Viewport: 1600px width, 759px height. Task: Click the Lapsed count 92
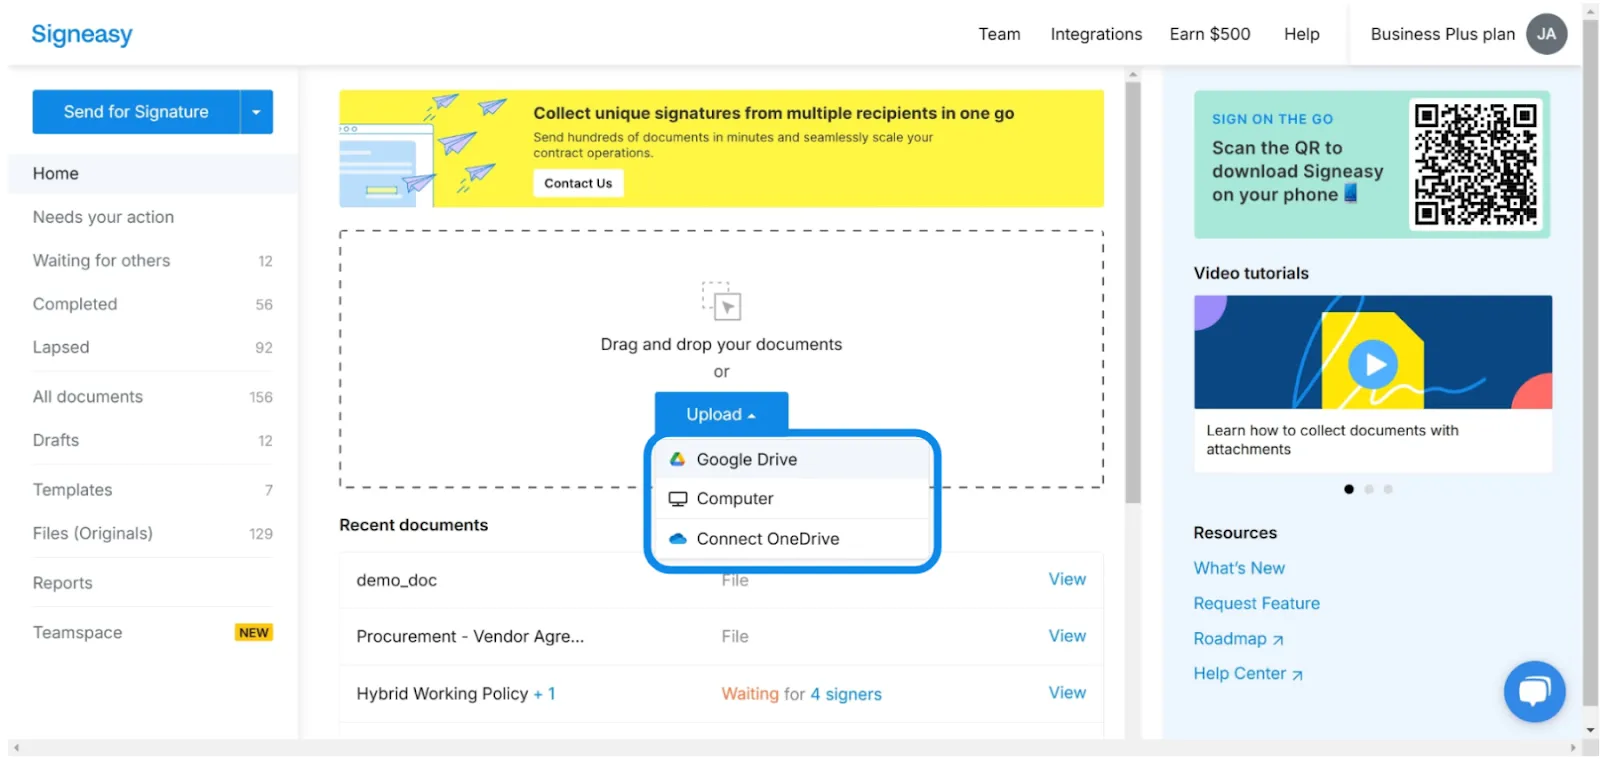point(264,348)
